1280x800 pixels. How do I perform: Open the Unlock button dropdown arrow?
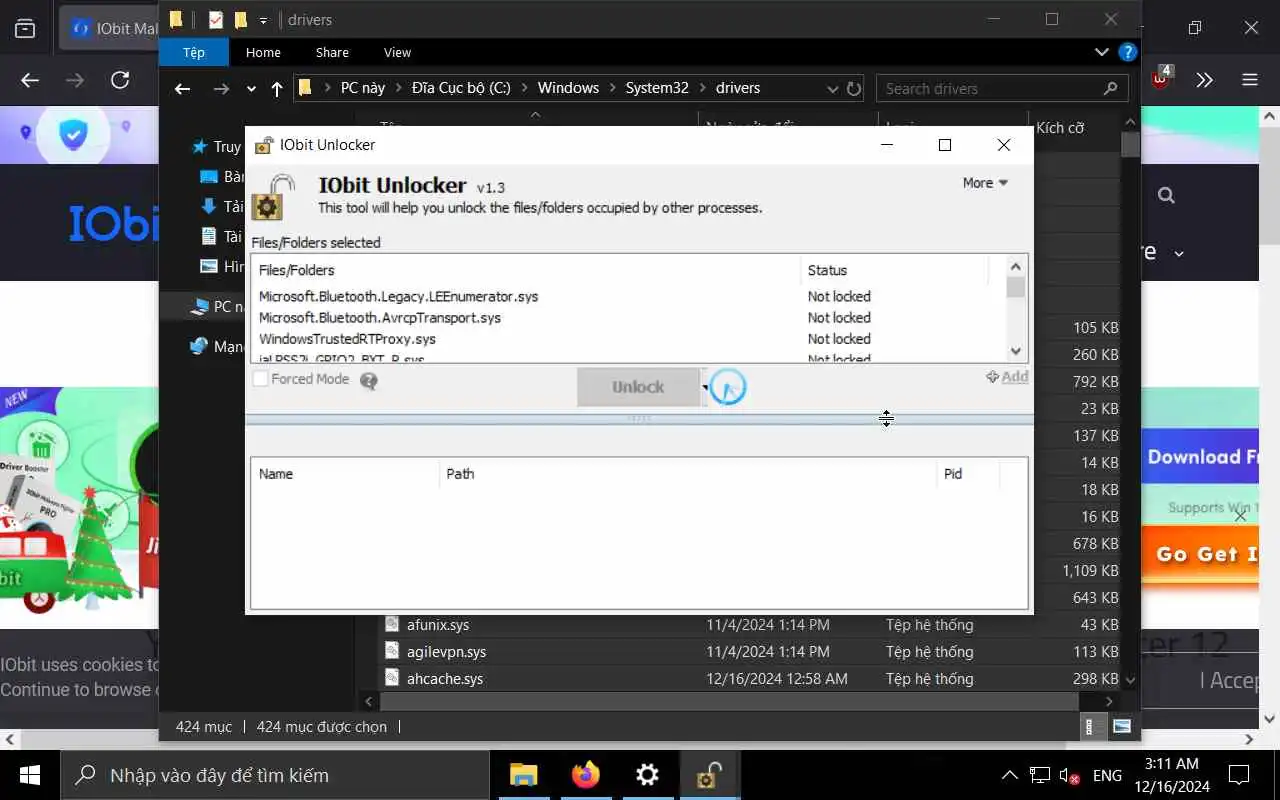(x=705, y=387)
